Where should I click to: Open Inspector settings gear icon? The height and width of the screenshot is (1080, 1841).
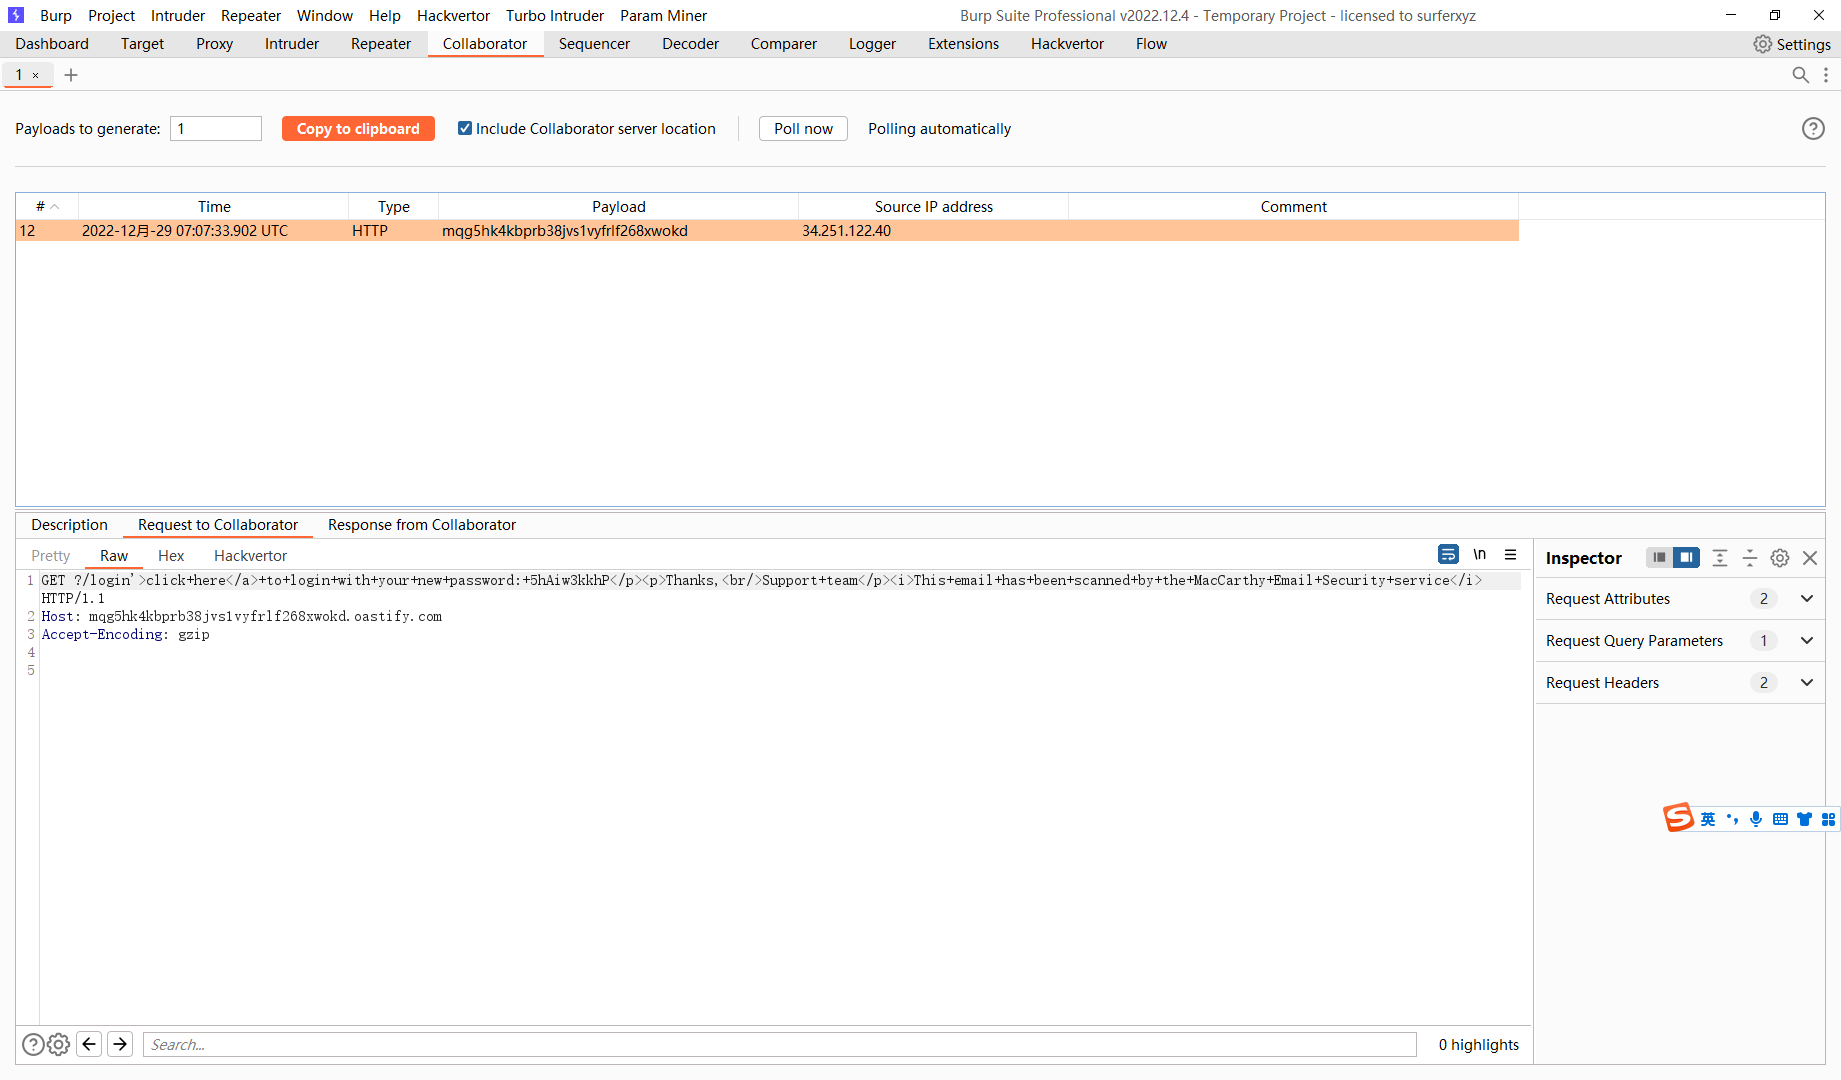pos(1780,558)
